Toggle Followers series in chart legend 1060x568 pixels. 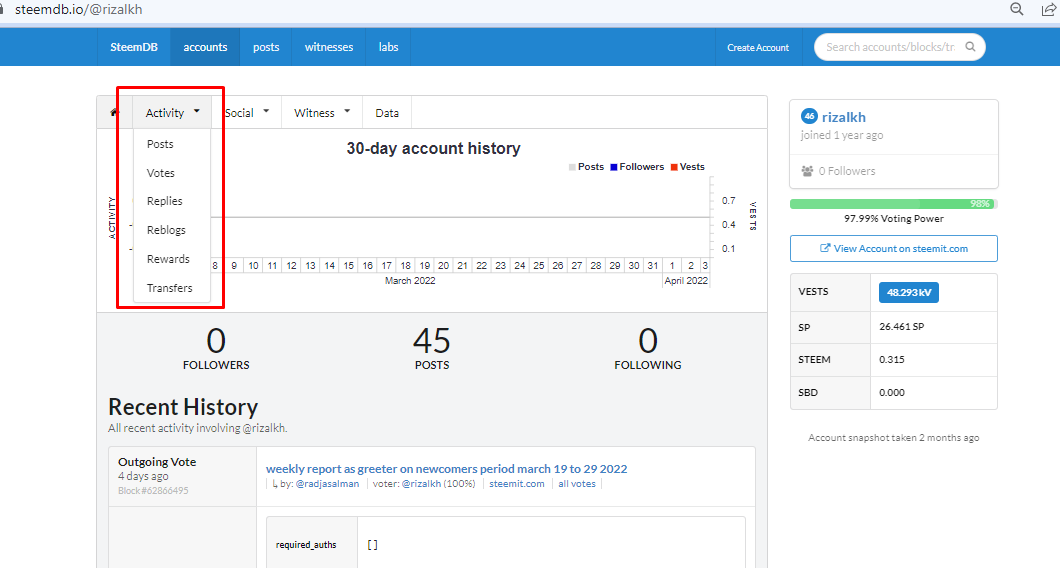637,166
